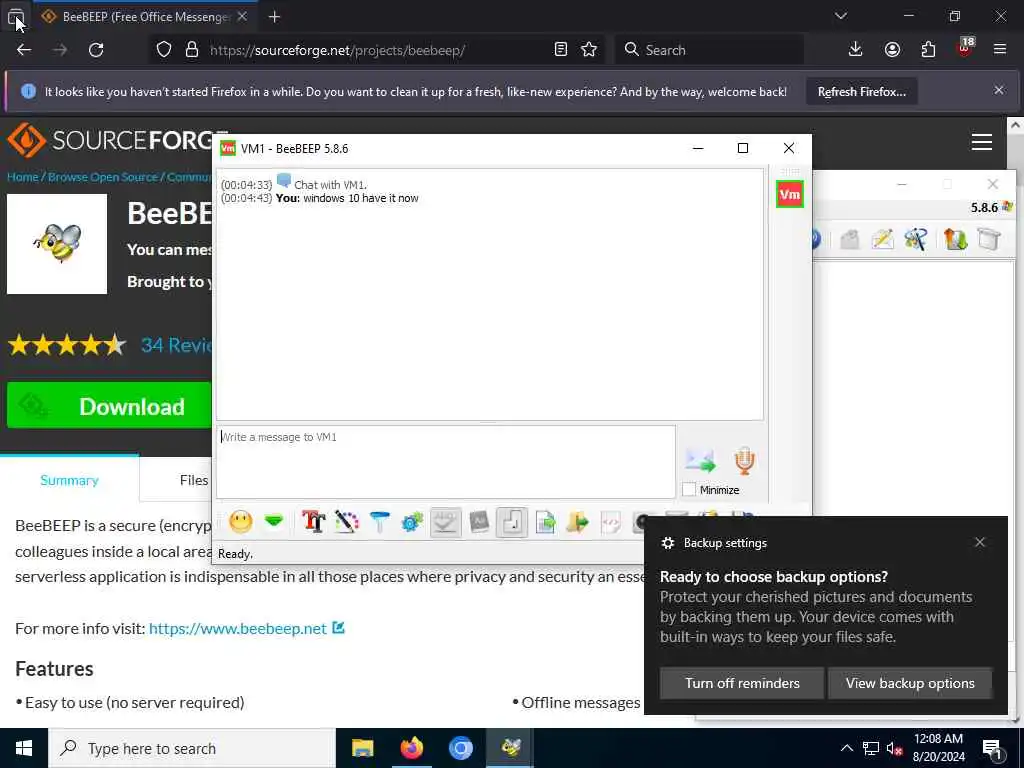1024x768 pixels.
Task: Click the send folder icon with green arrow
Action: pyautogui.click(x=577, y=522)
